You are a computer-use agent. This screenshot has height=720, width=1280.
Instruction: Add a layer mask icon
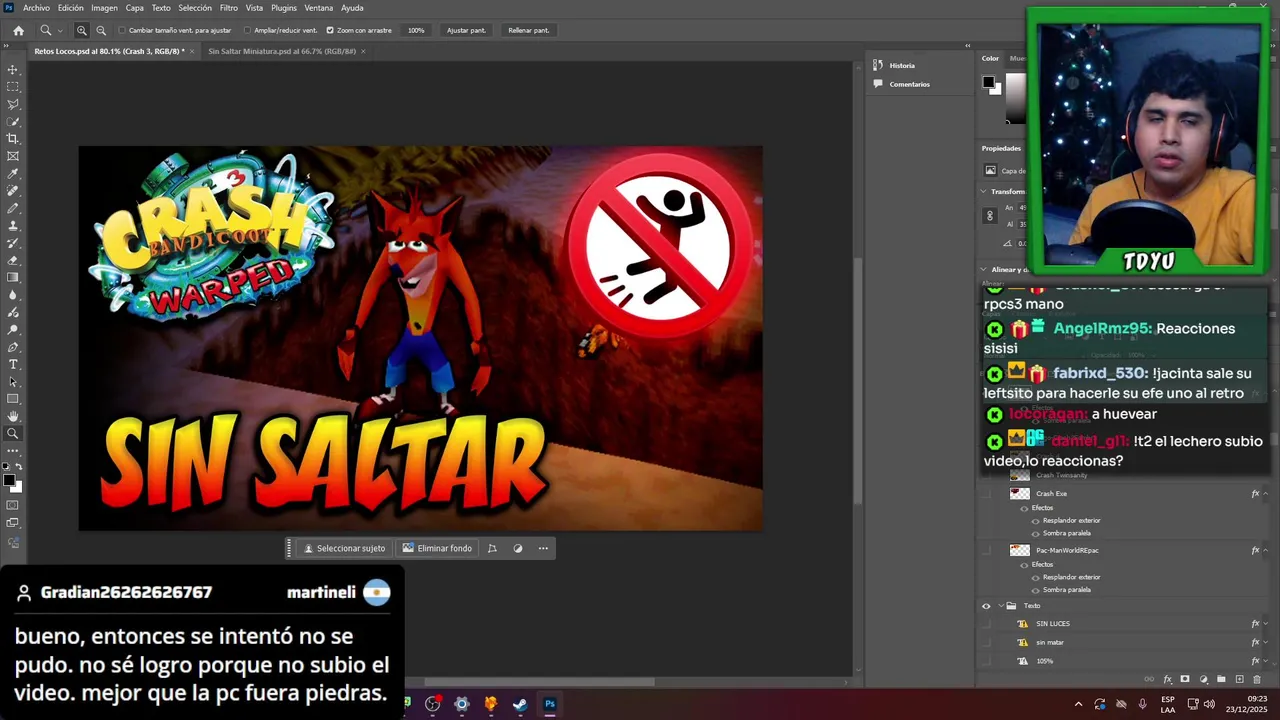(x=1185, y=680)
